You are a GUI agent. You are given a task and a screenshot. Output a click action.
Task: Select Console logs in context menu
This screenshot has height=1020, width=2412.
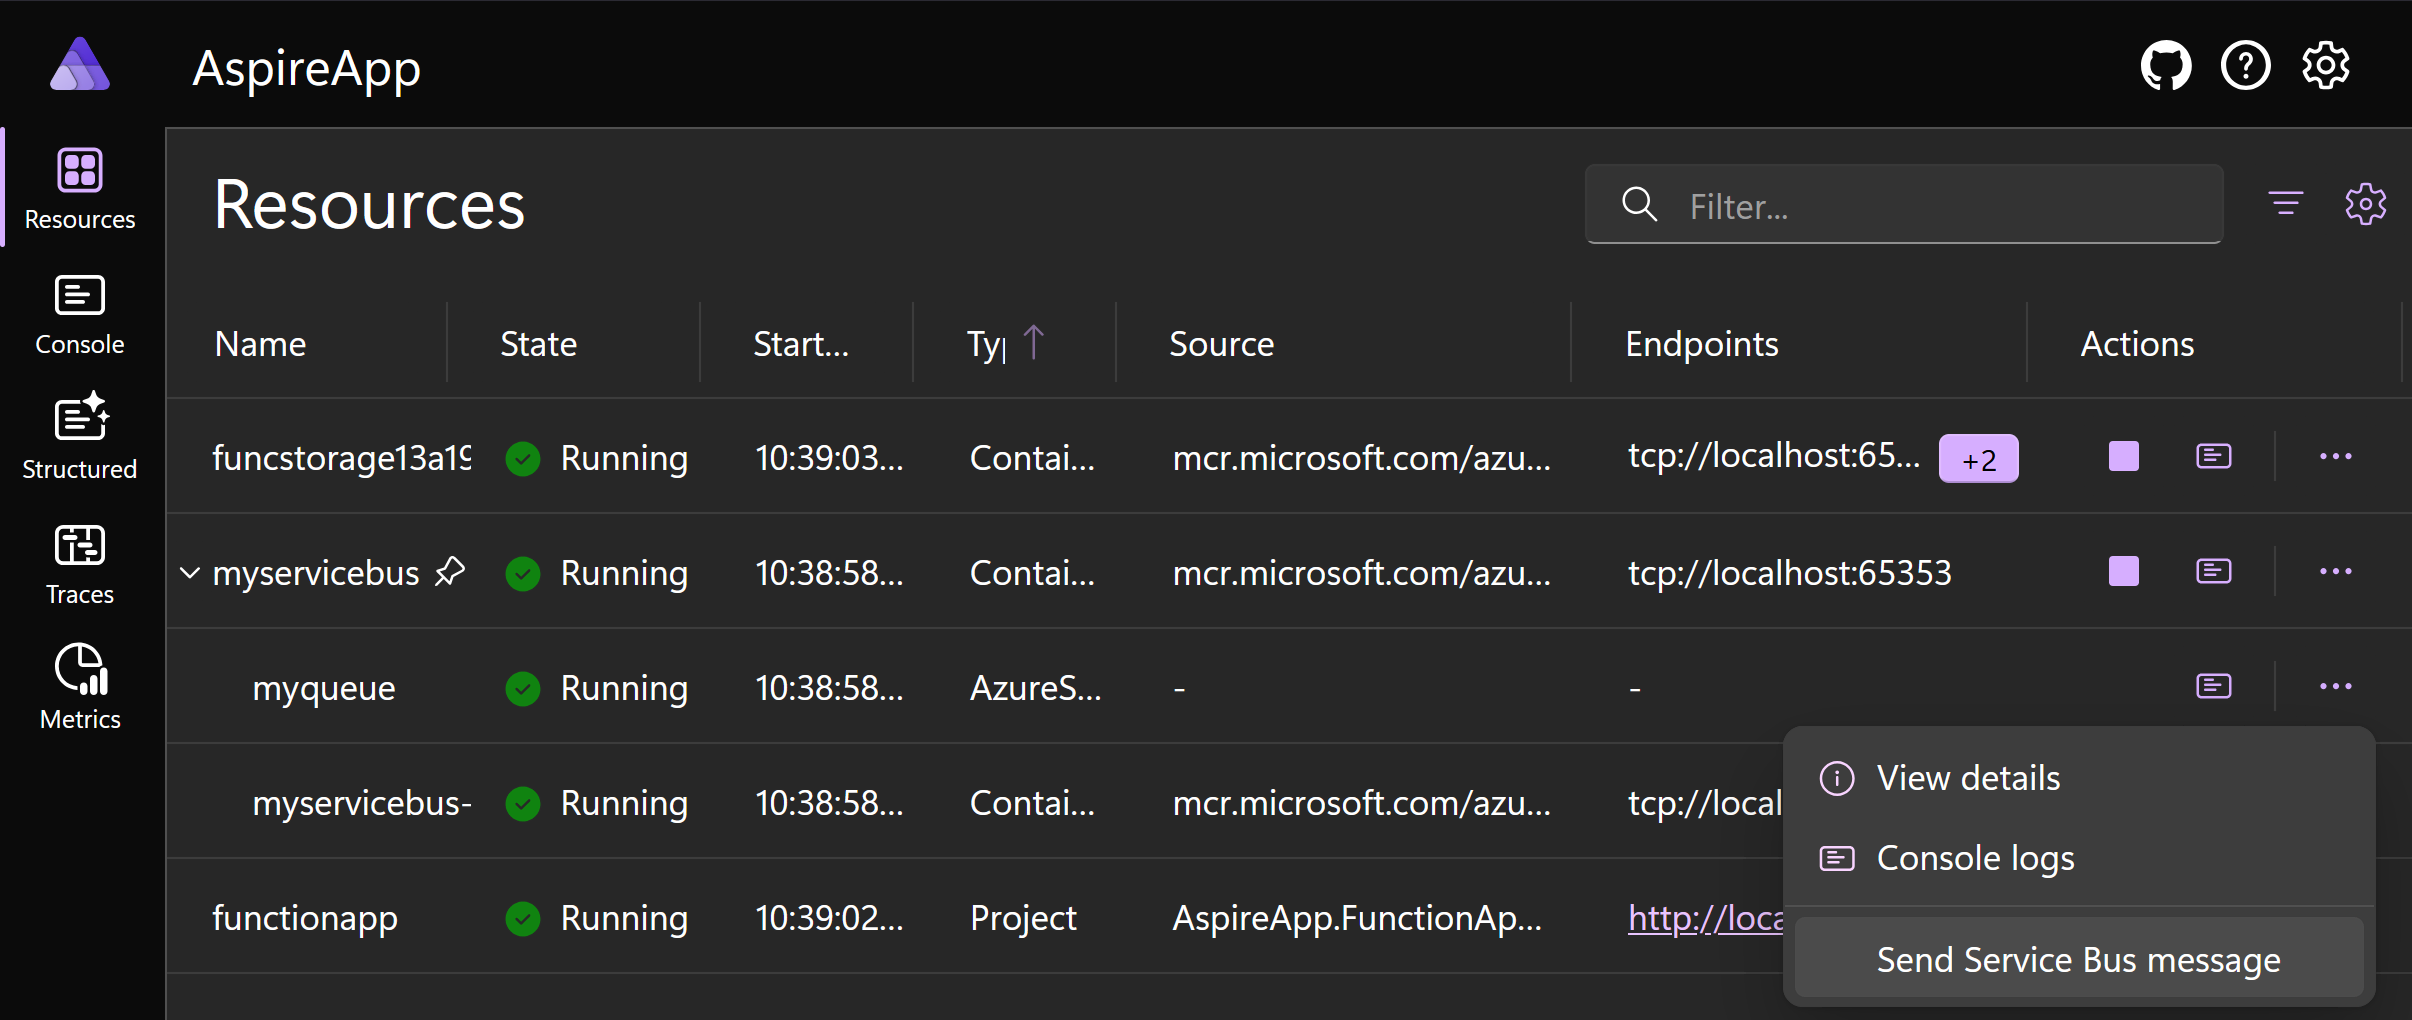2079,858
